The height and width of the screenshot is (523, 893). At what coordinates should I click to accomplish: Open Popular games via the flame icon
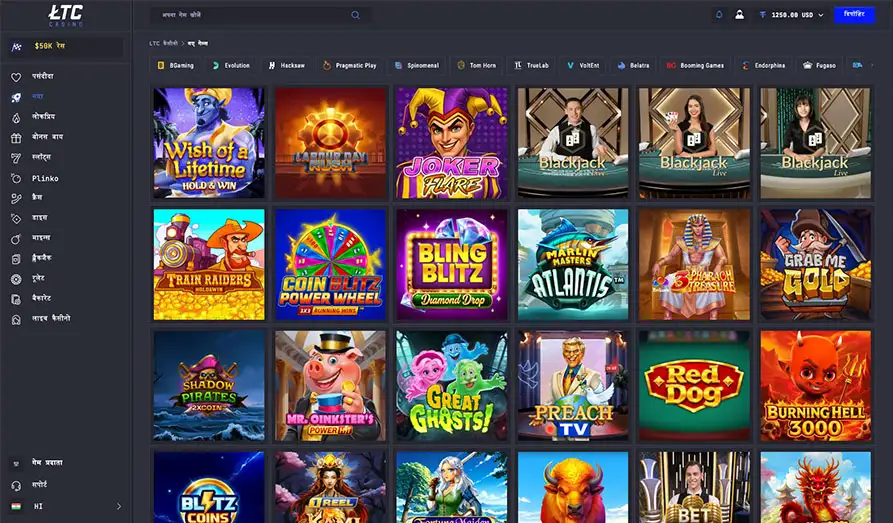click(x=16, y=117)
